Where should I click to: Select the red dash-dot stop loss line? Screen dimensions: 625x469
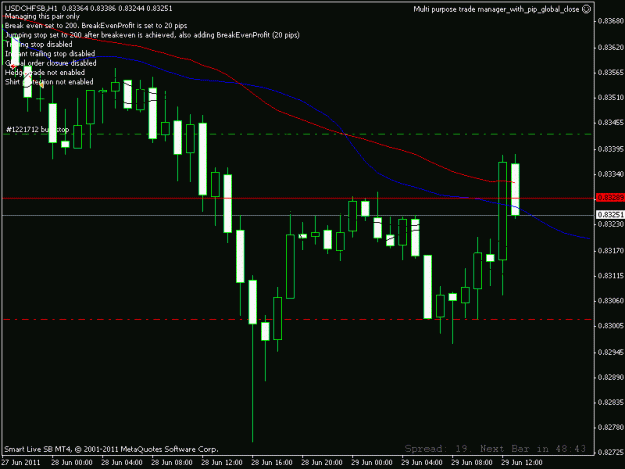pos(298,320)
